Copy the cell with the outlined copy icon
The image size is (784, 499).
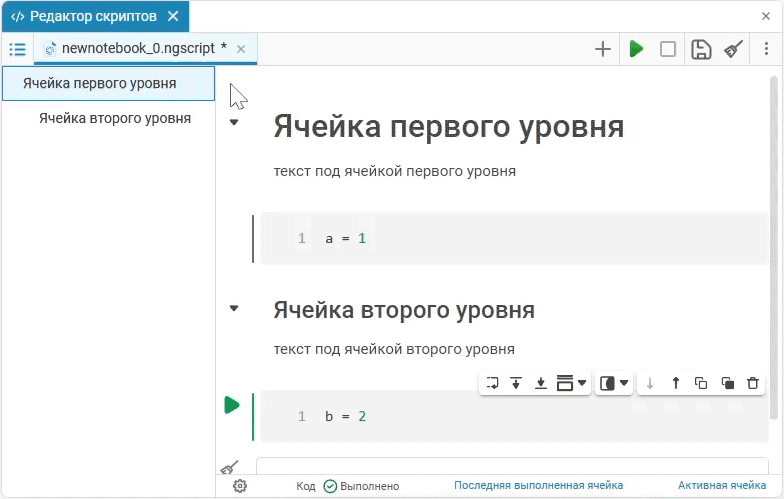[701, 384]
